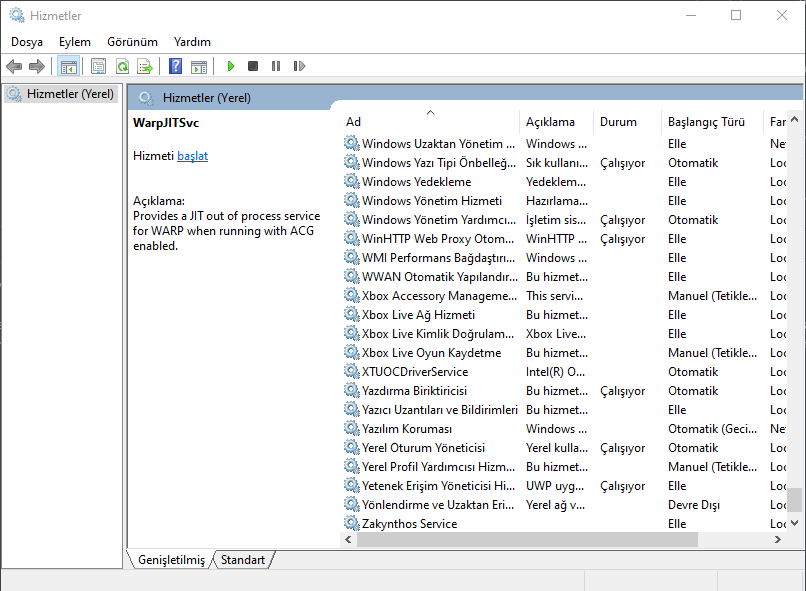Click the Refresh toolbar icon
Image resolution: width=806 pixels, height=591 pixels.
[x=122, y=66]
